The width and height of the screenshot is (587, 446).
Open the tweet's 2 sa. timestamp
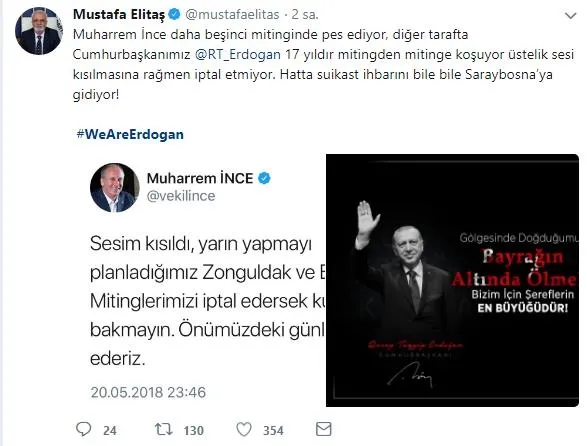point(305,15)
